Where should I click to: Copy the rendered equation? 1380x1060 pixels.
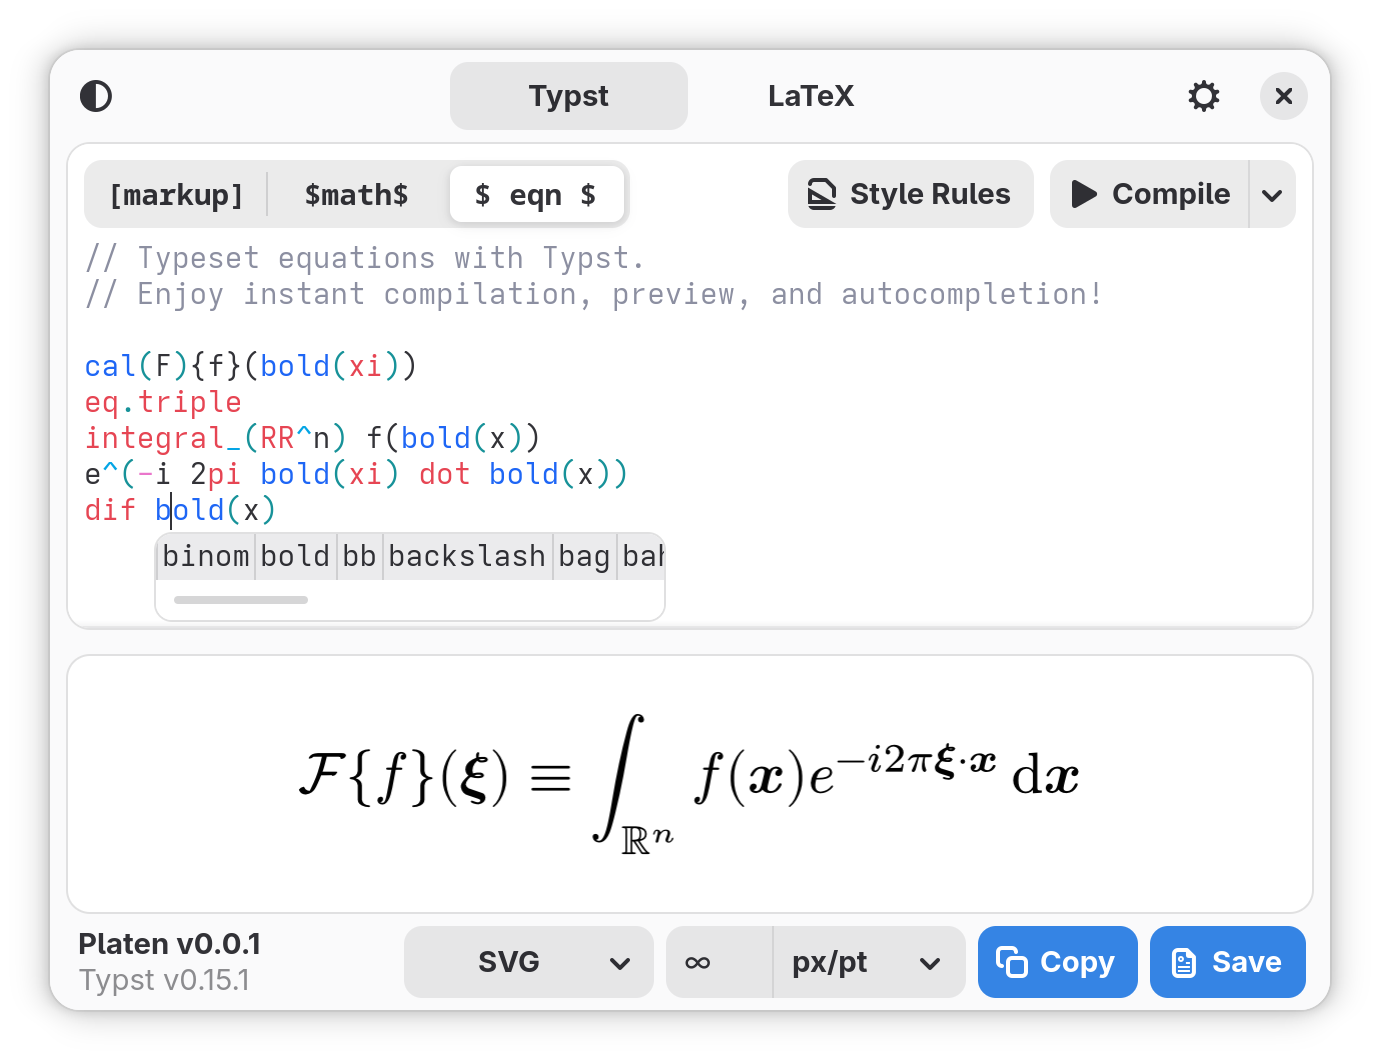point(1058,962)
